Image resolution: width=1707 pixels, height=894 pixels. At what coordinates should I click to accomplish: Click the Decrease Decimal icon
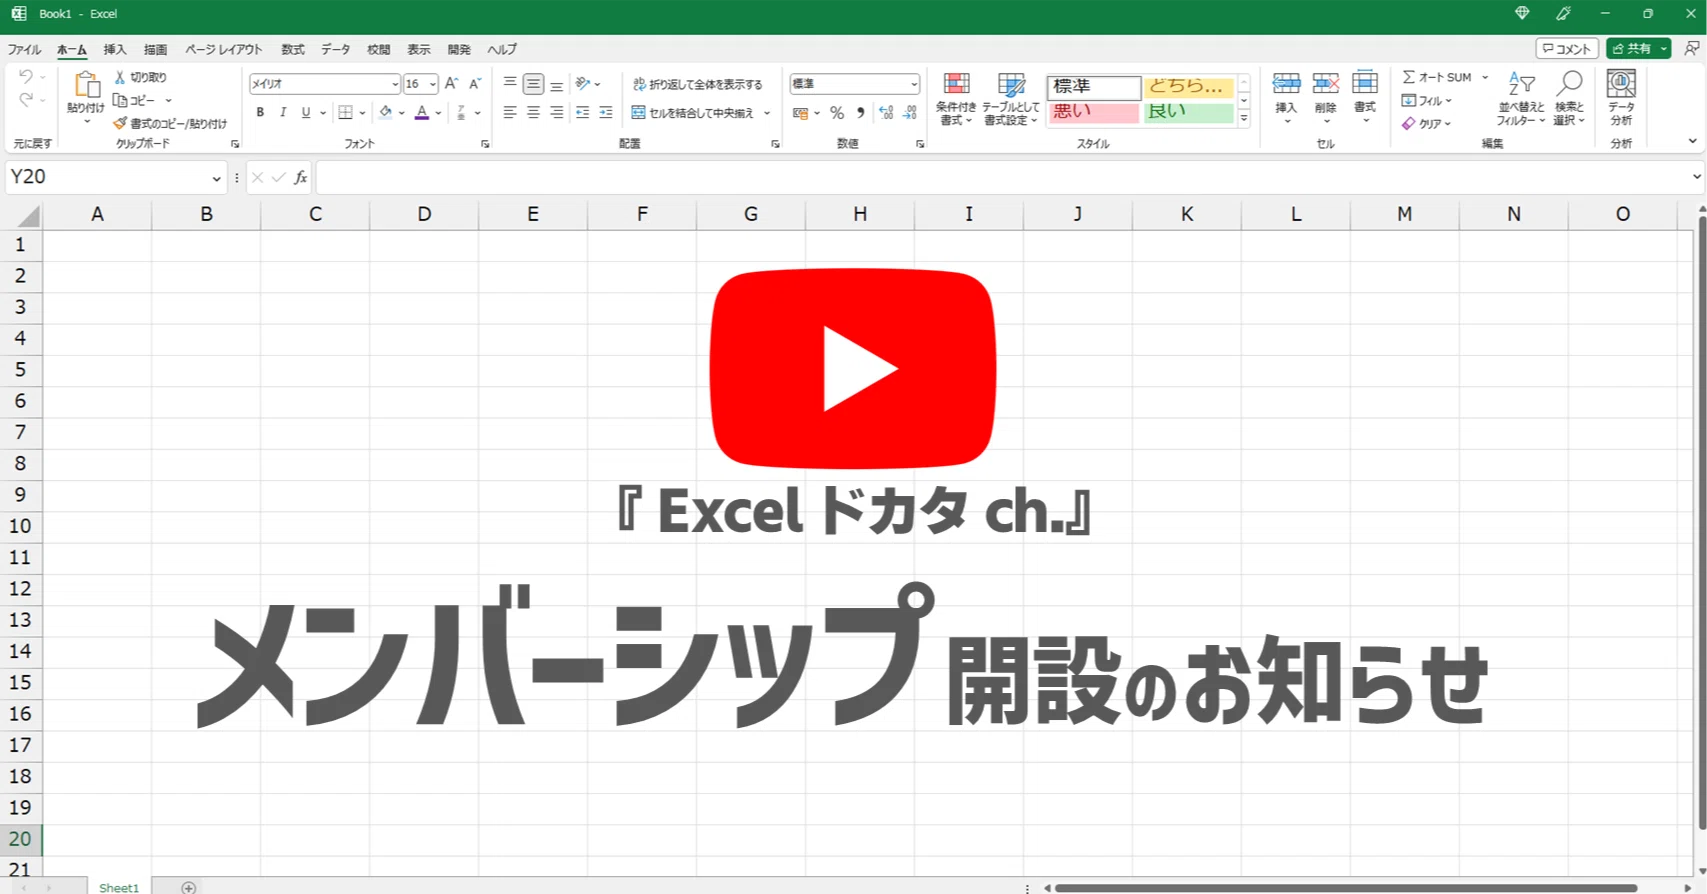[x=909, y=113]
